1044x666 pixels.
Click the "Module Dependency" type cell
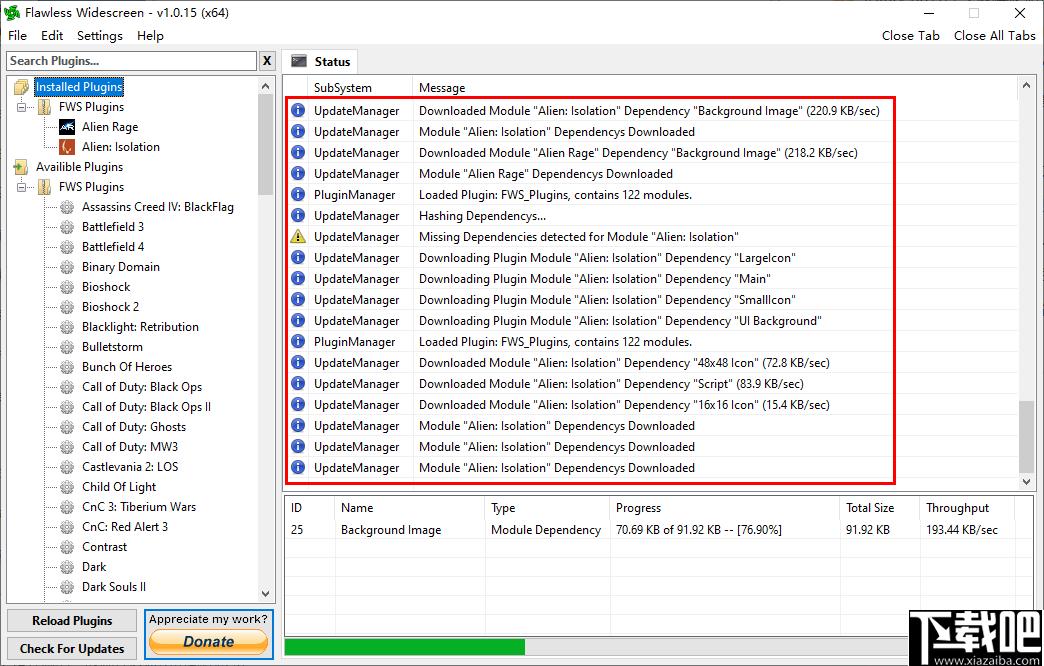pyautogui.click(x=546, y=529)
